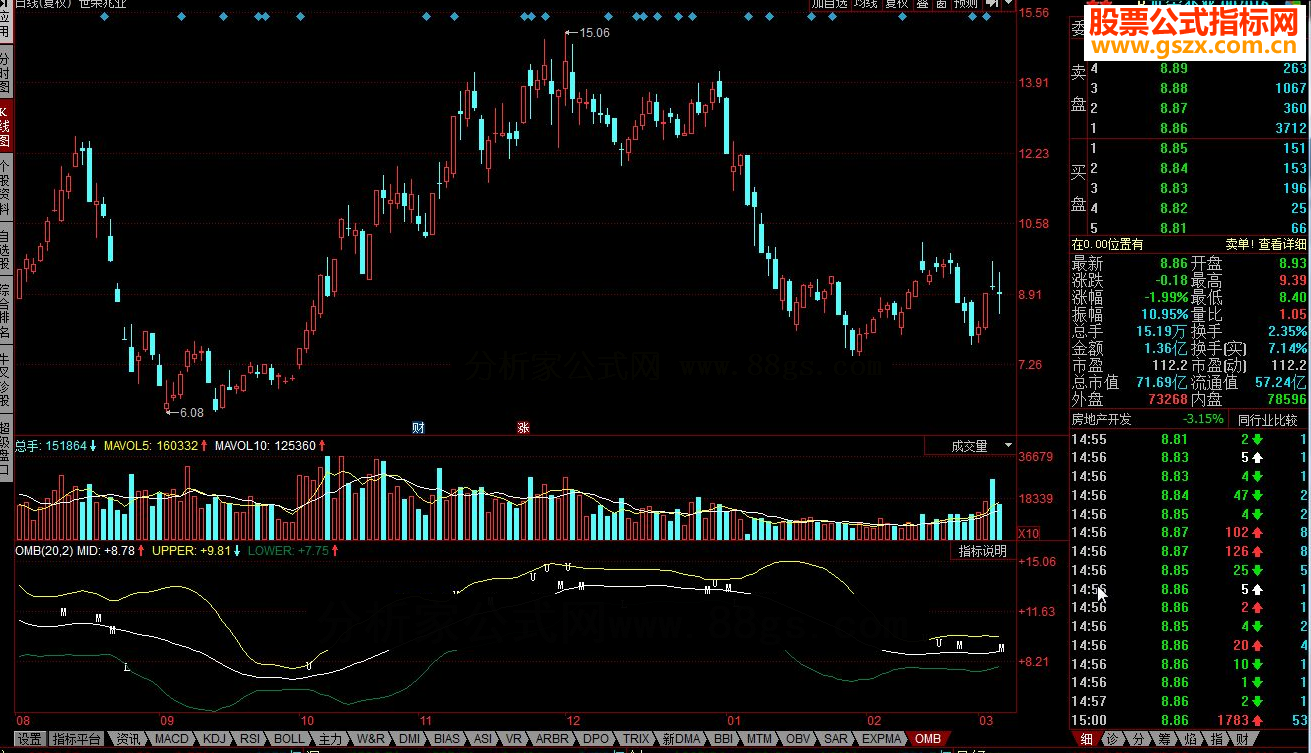Click the 设置 button at bottom left
1311x753 pixels.
tap(30, 740)
